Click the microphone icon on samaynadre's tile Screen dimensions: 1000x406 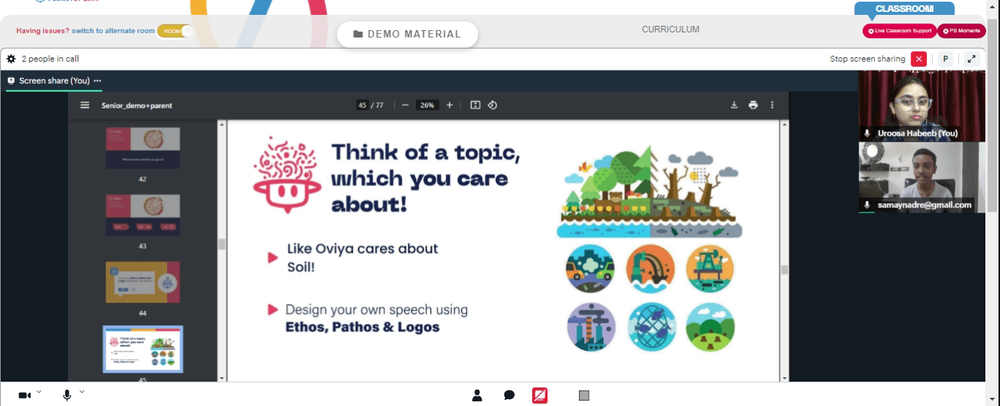(867, 205)
